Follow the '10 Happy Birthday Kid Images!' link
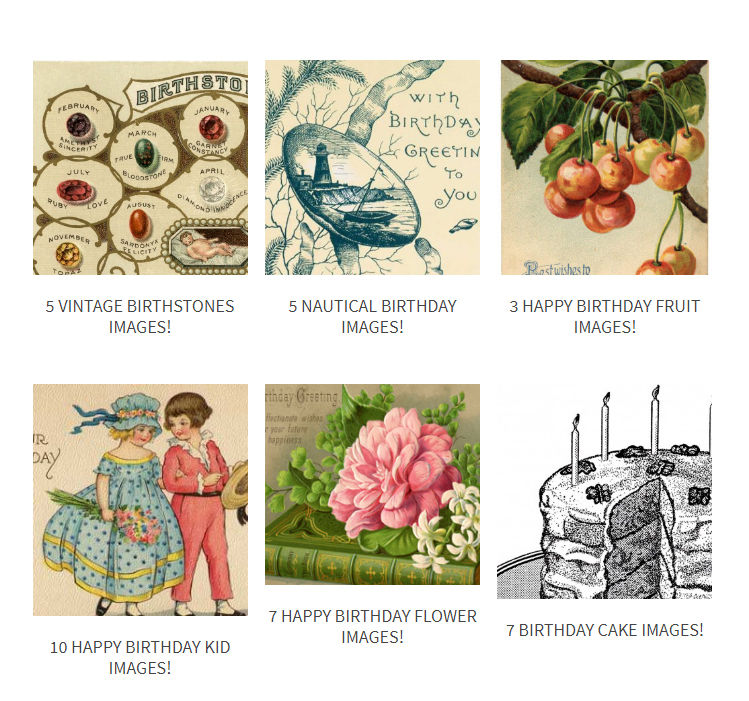Image resolution: width=749 pixels, height=701 pixels. pyautogui.click(x=140, y=658)
